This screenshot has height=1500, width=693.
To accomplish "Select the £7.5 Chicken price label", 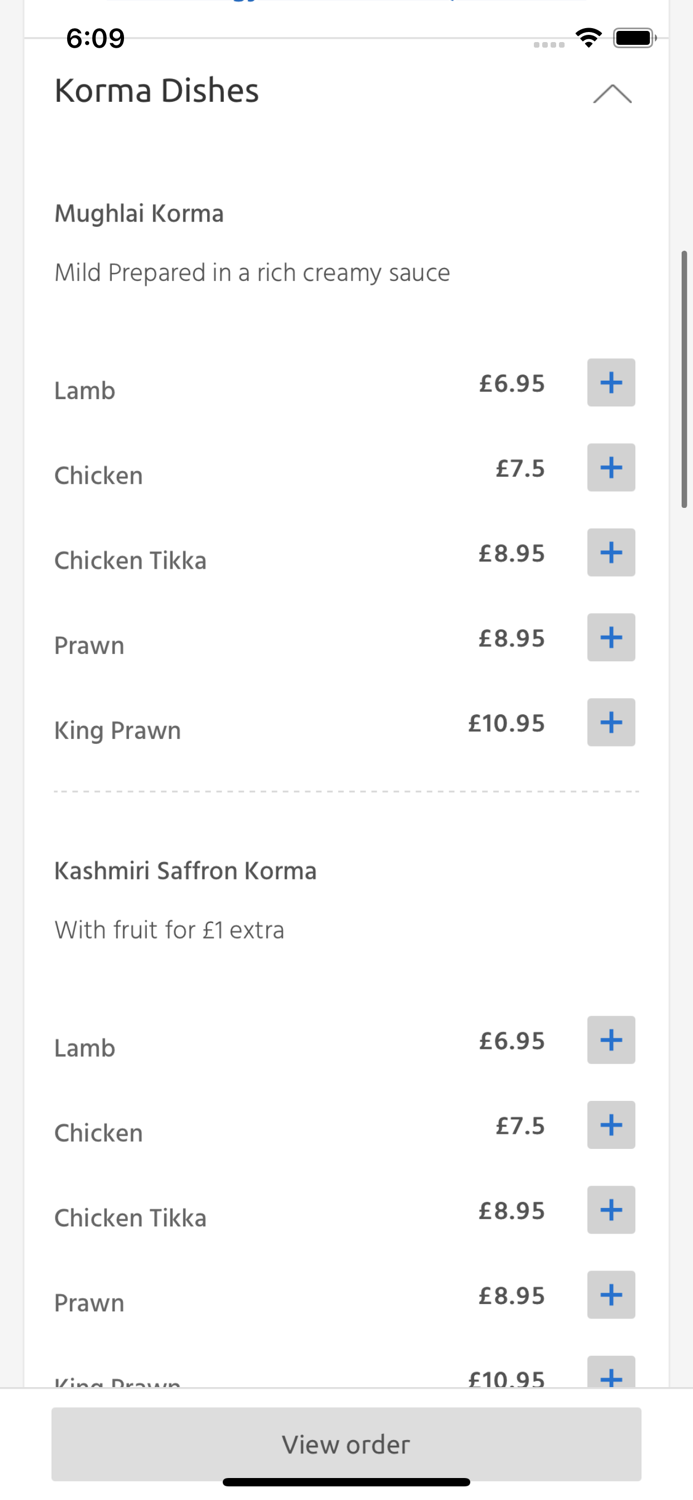I will (520, 467).
